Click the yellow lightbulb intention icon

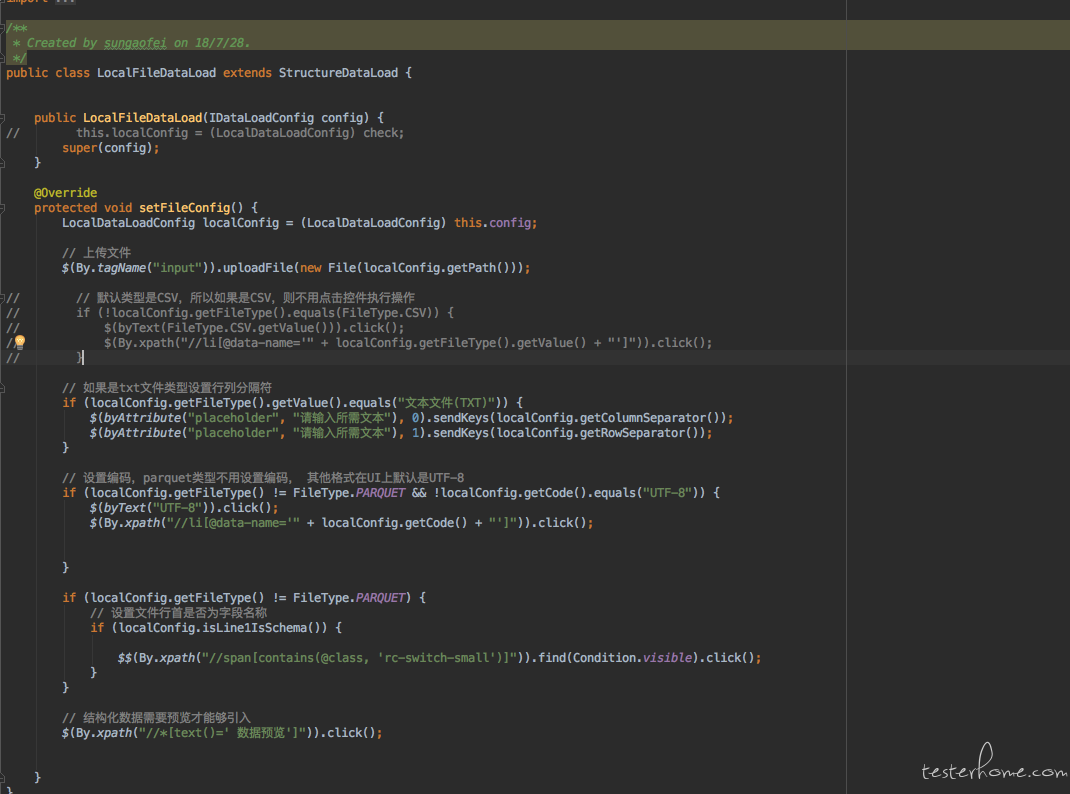19,342
